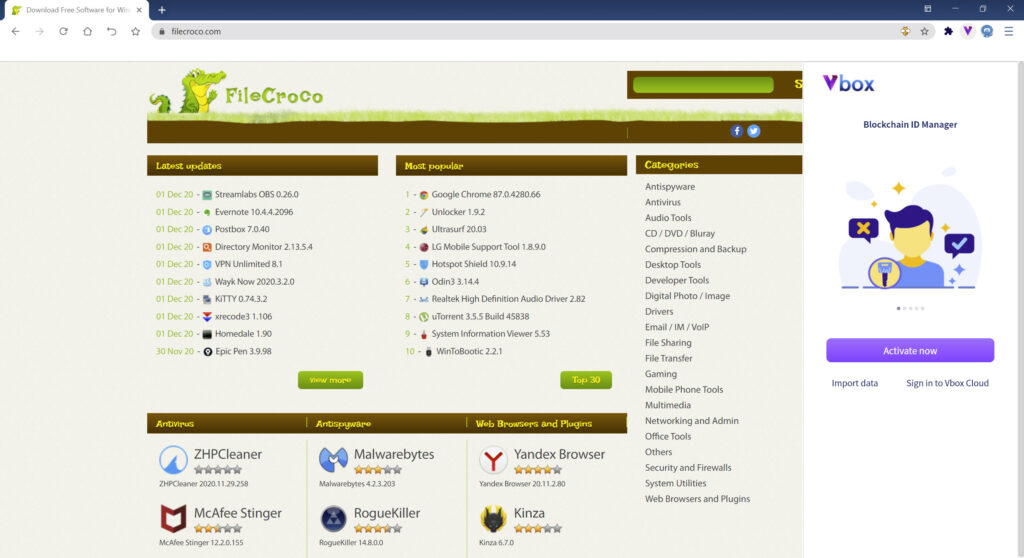Click the browser forward arrow
1024x558 pixels.
39,31
